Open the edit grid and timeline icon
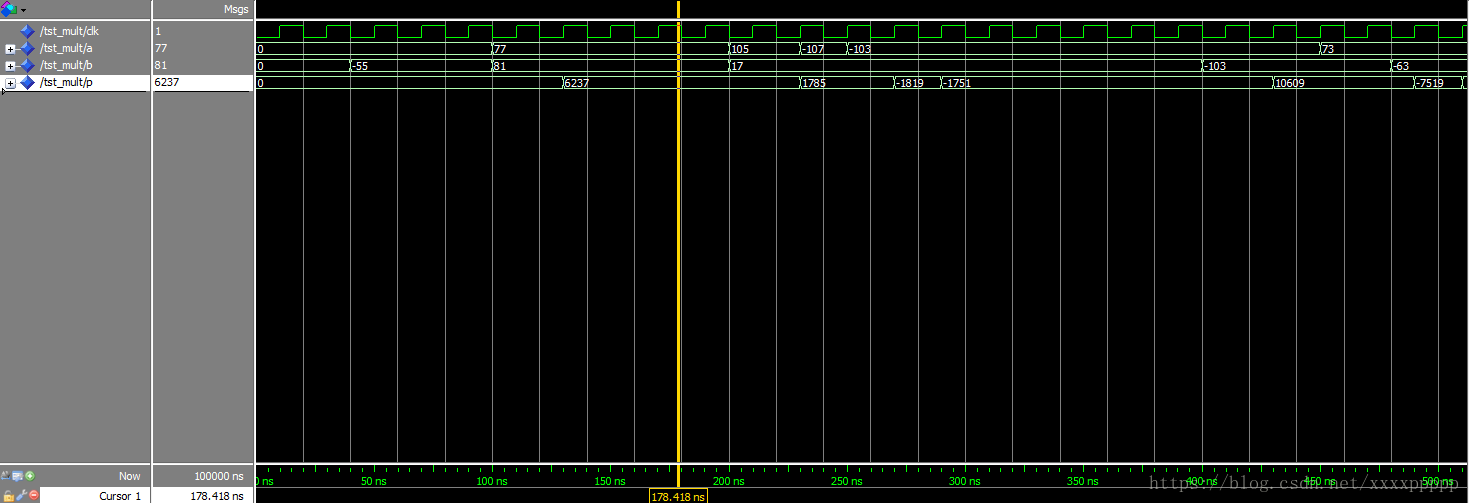 point(18,476)
